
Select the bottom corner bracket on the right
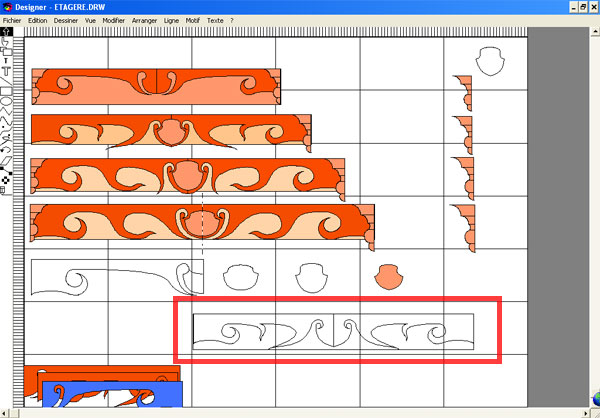click(464, 228)
